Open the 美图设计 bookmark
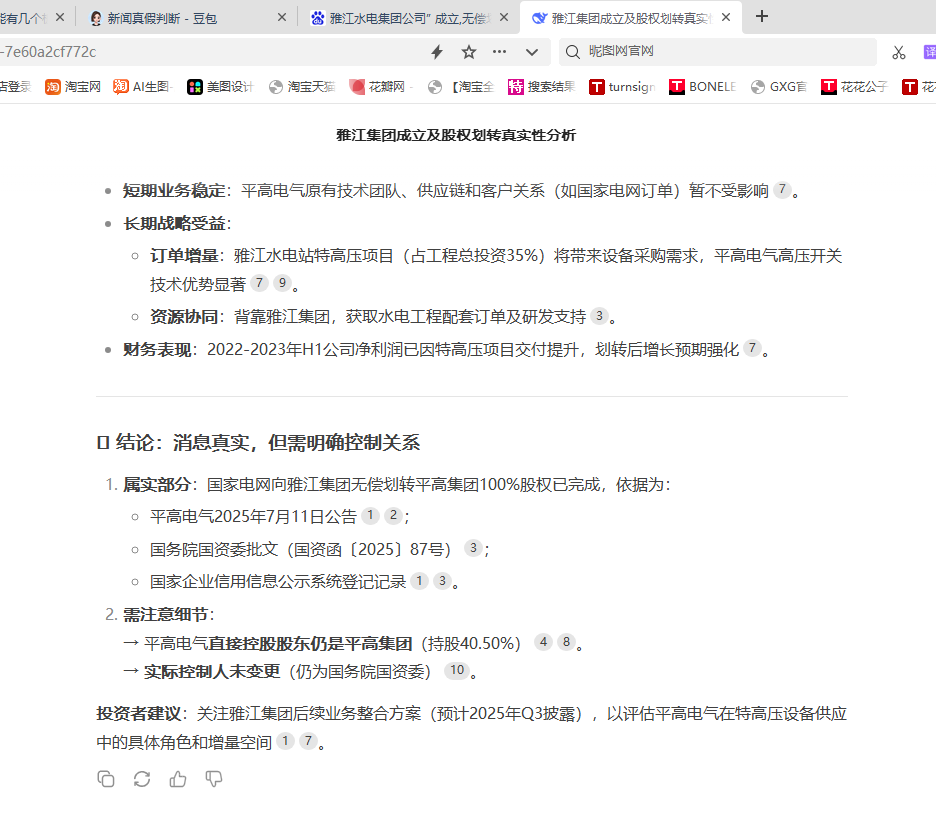Image resolution: width=936 pixels, height=839 pixels. click(220, 87)
